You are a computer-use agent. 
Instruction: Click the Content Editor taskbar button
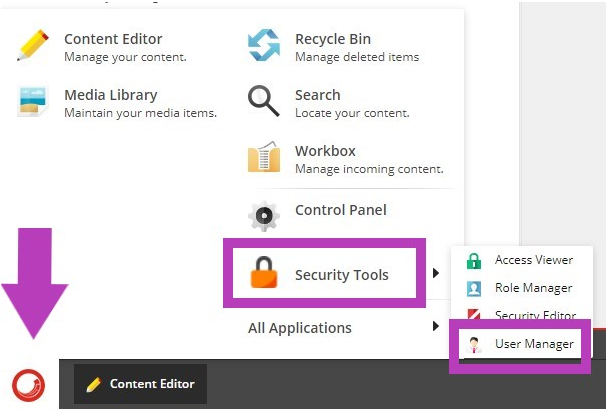(x=140, y=384)
